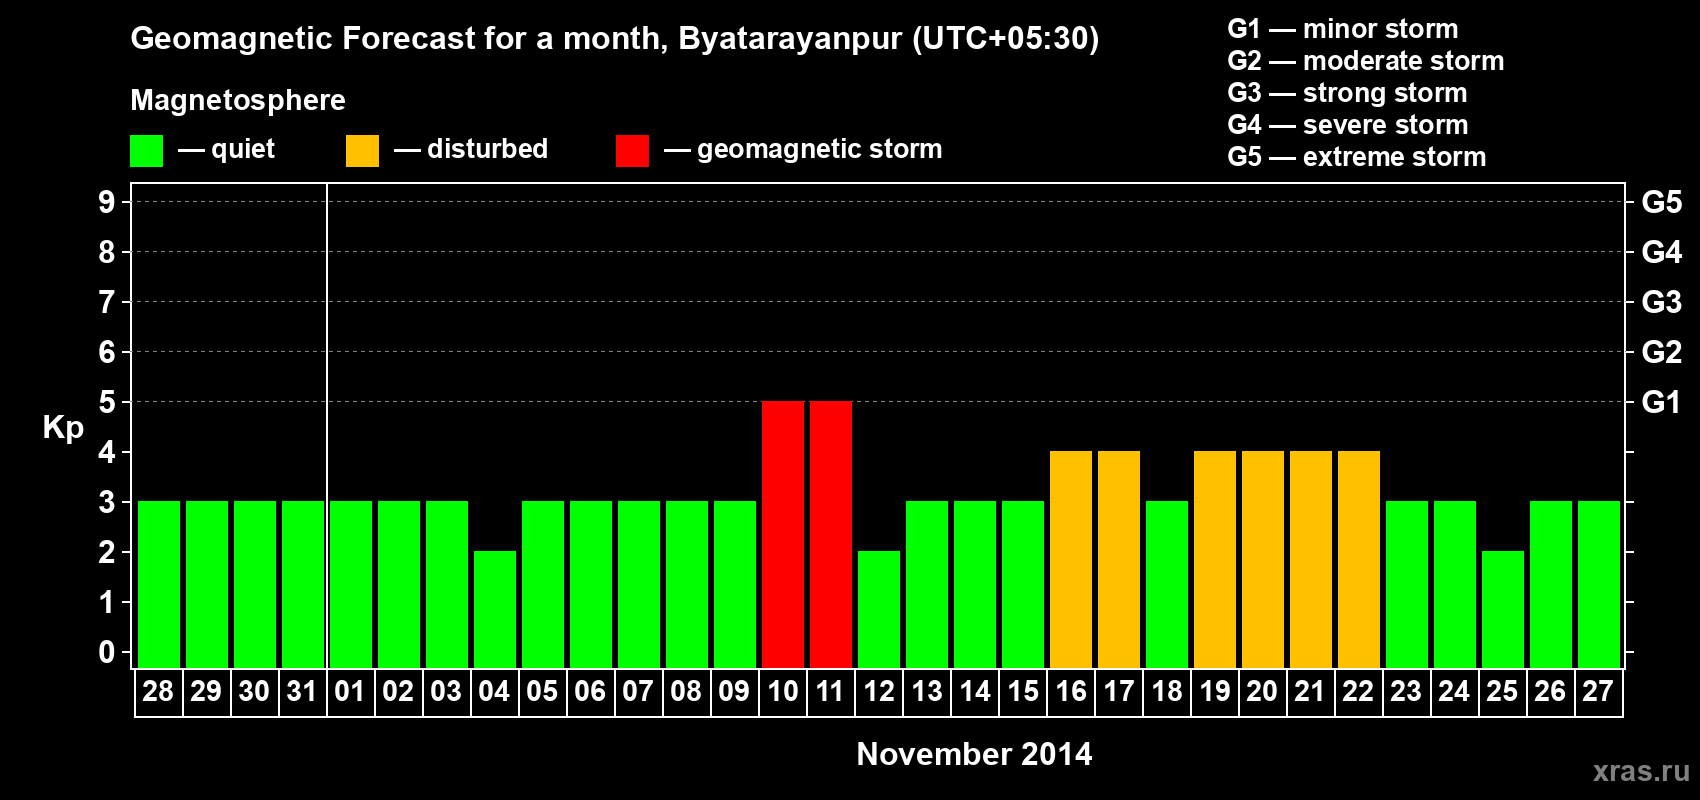The image size is (1700, 800).
Task: Select the green bar for day 25
Action: (x=1503, y=609)
